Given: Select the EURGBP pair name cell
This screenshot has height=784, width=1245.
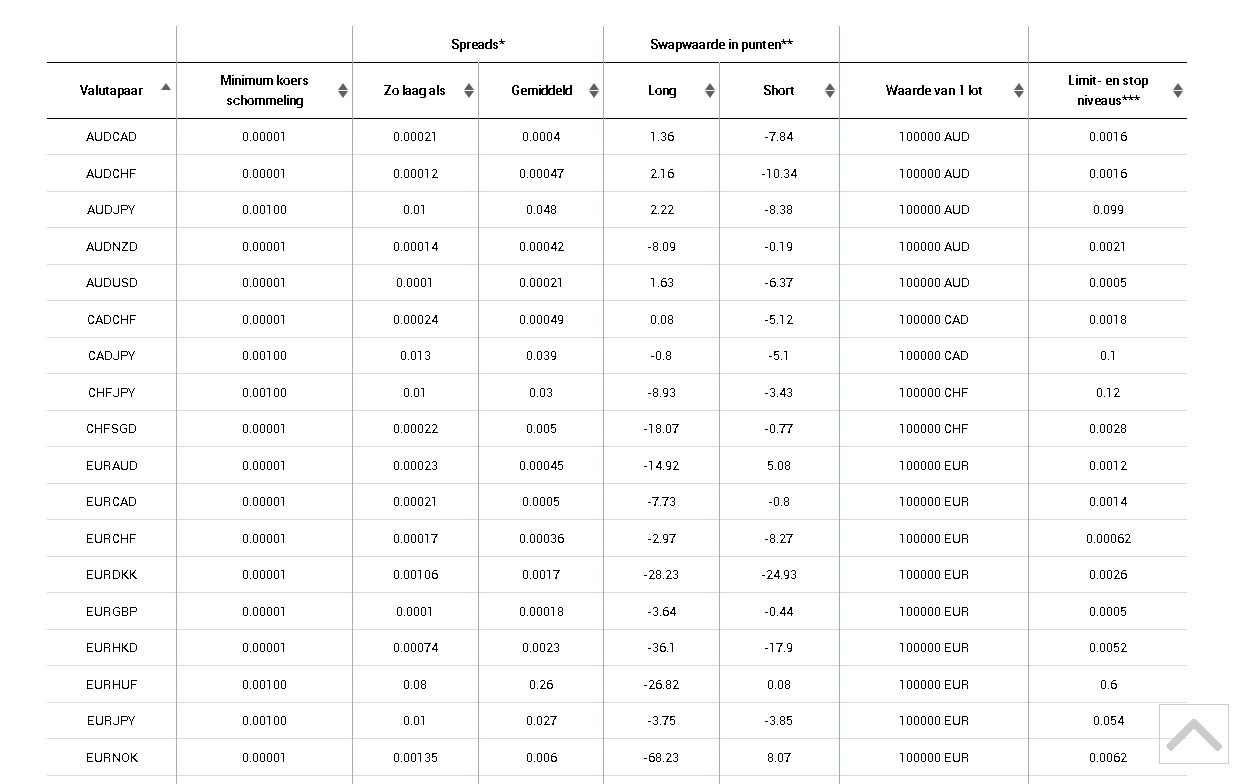Looking at the screenshot, I should point(112,612).
